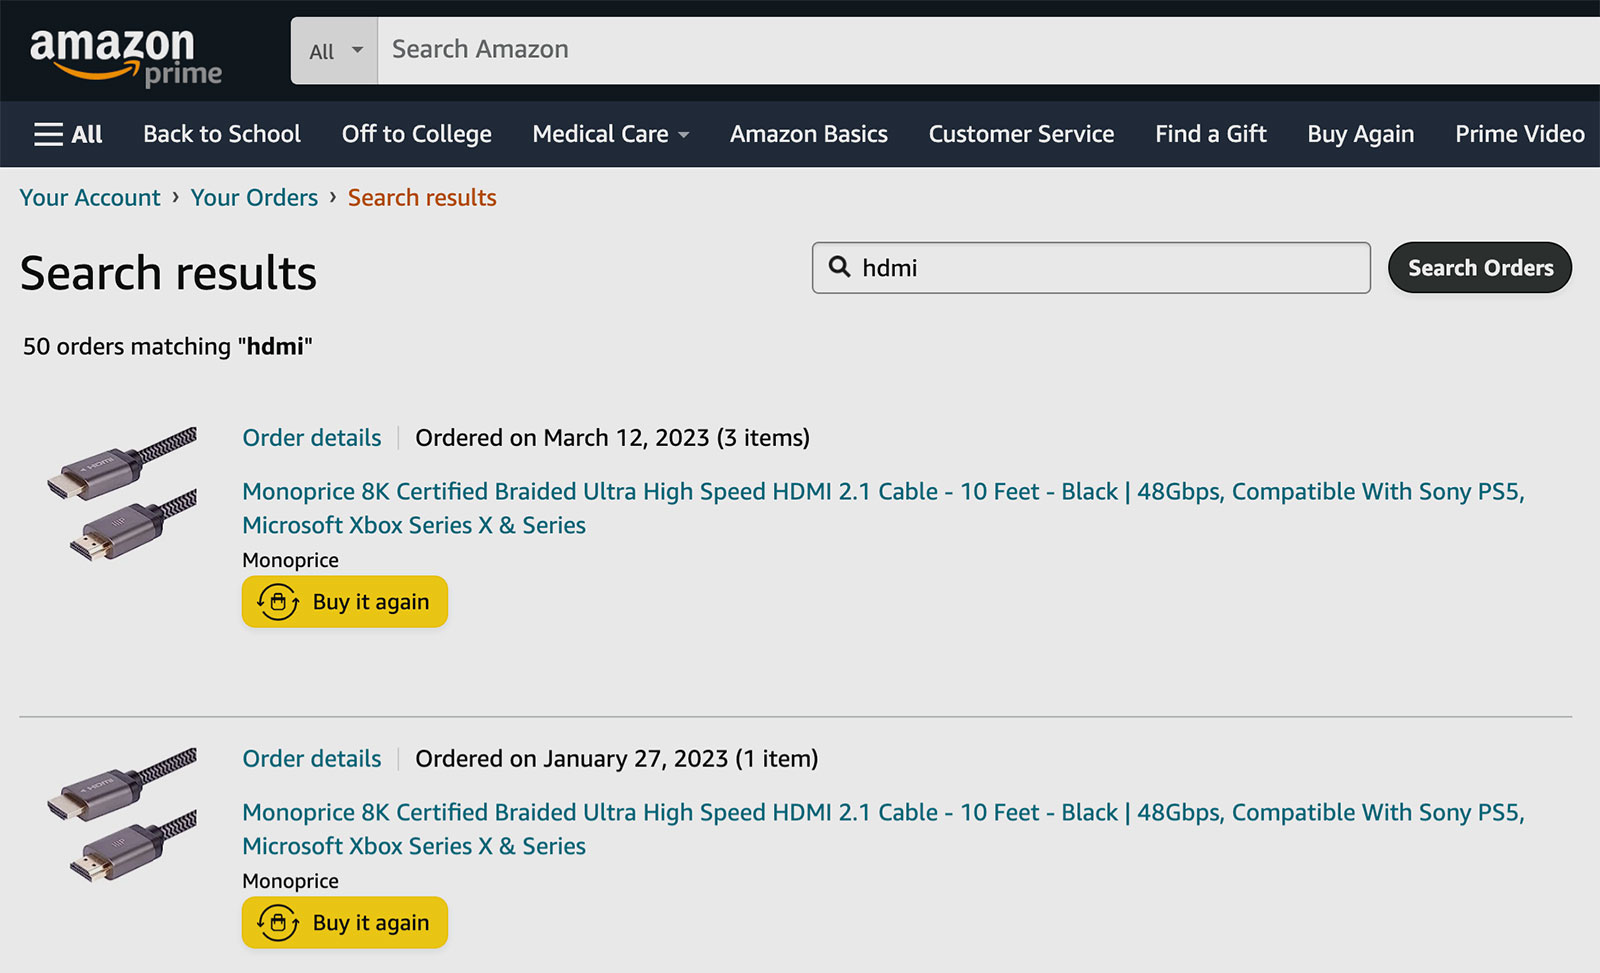Expand the Medical Care dropdown menu

(x=611, y=134)
